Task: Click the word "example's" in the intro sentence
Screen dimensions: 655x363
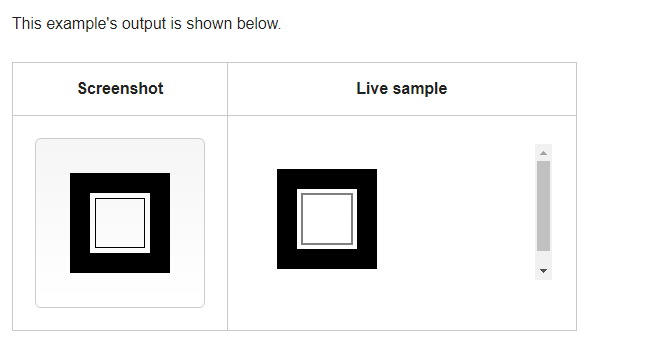Action: click(82, 24)
